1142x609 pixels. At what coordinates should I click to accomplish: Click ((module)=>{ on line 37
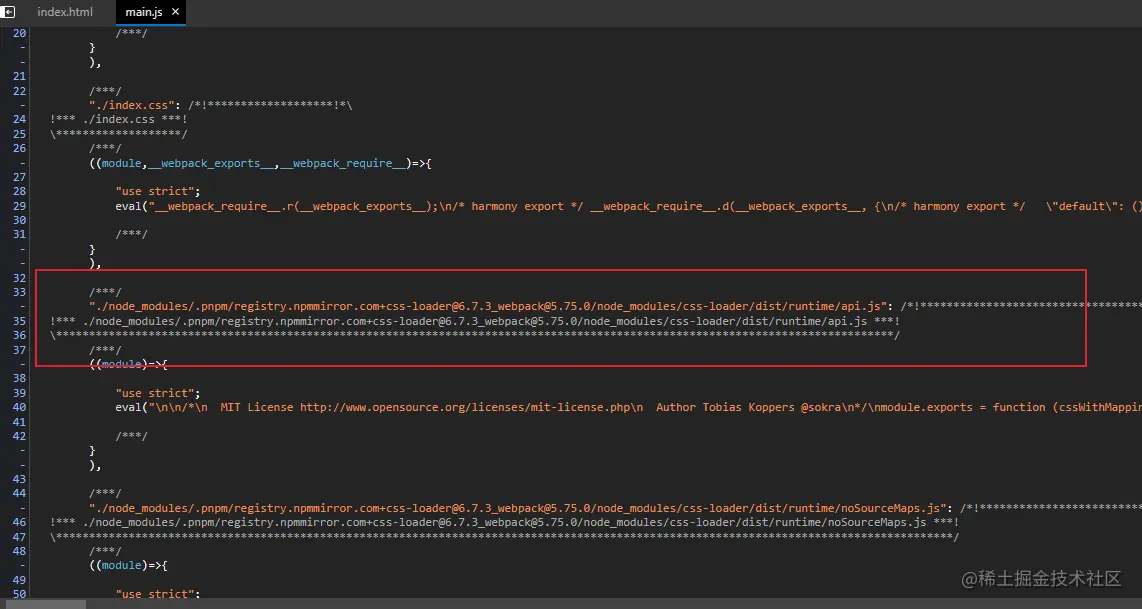pos(129,364)
